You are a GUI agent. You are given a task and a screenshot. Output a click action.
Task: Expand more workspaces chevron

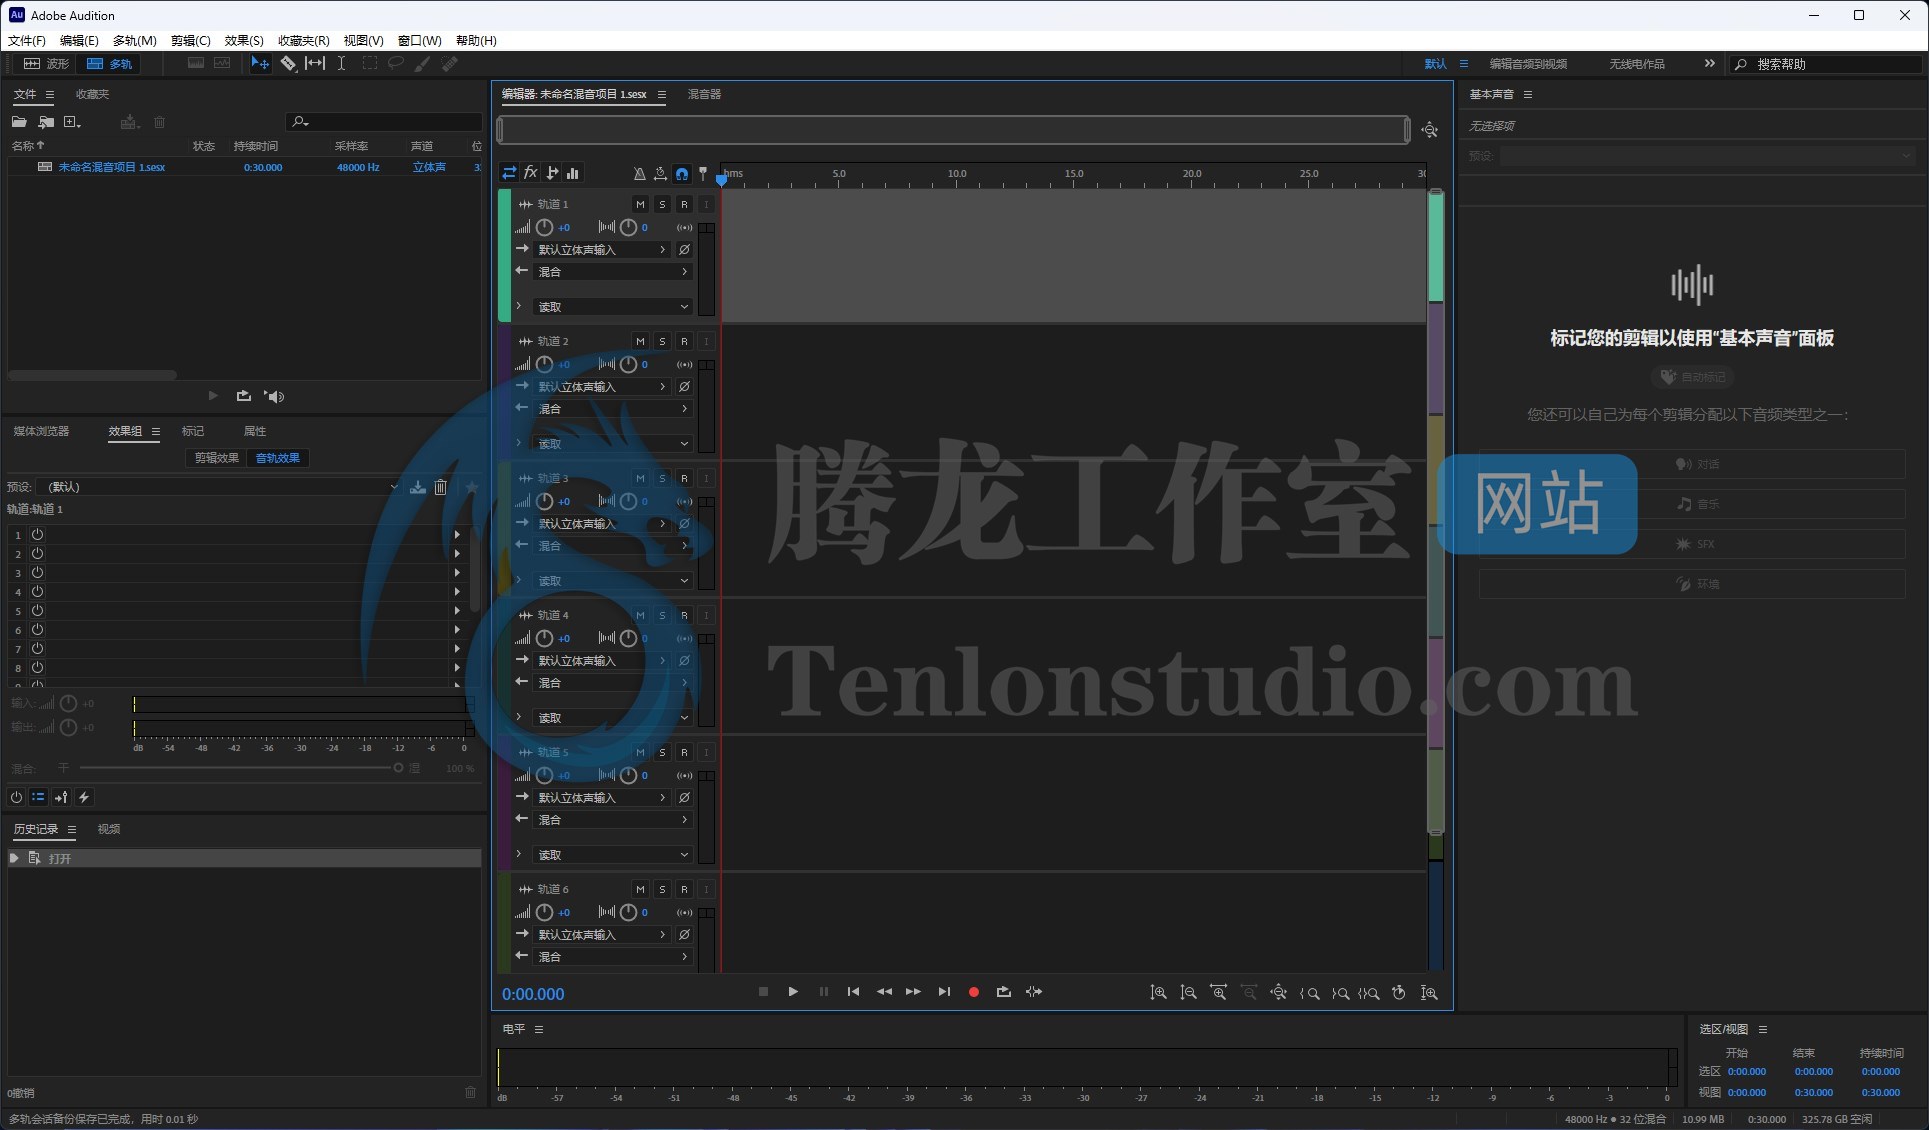(1709, 63)
